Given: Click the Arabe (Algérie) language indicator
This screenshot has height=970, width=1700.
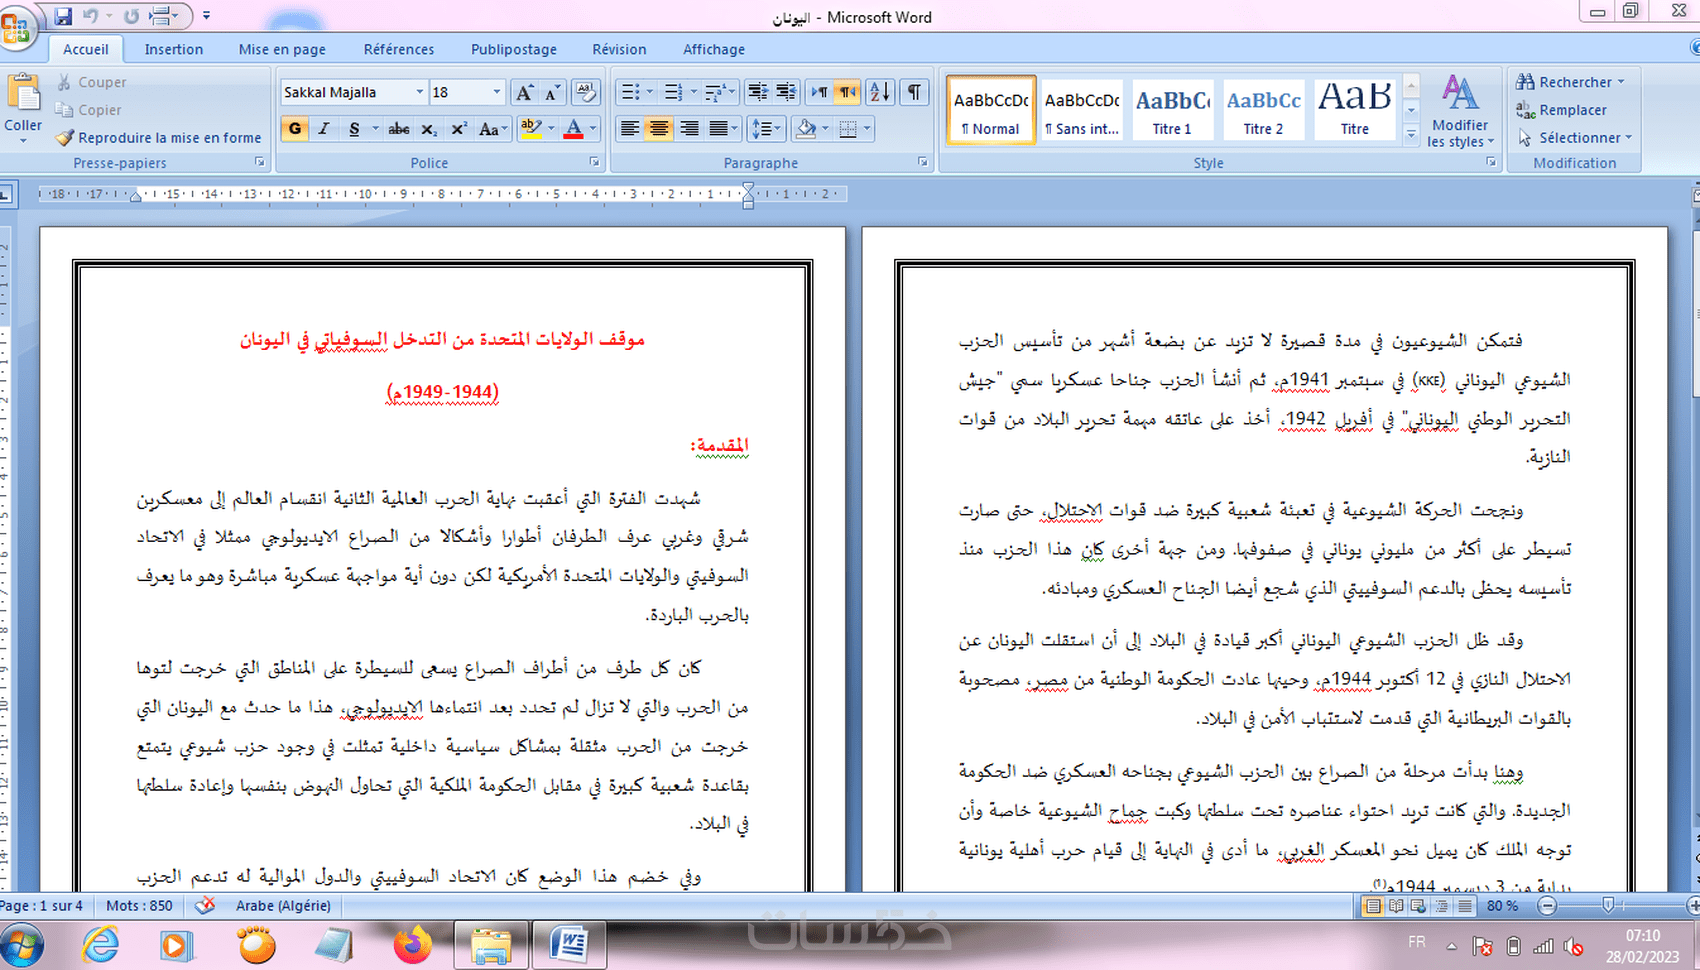Looking at the screenshot, I should click(x=283, y=905).
